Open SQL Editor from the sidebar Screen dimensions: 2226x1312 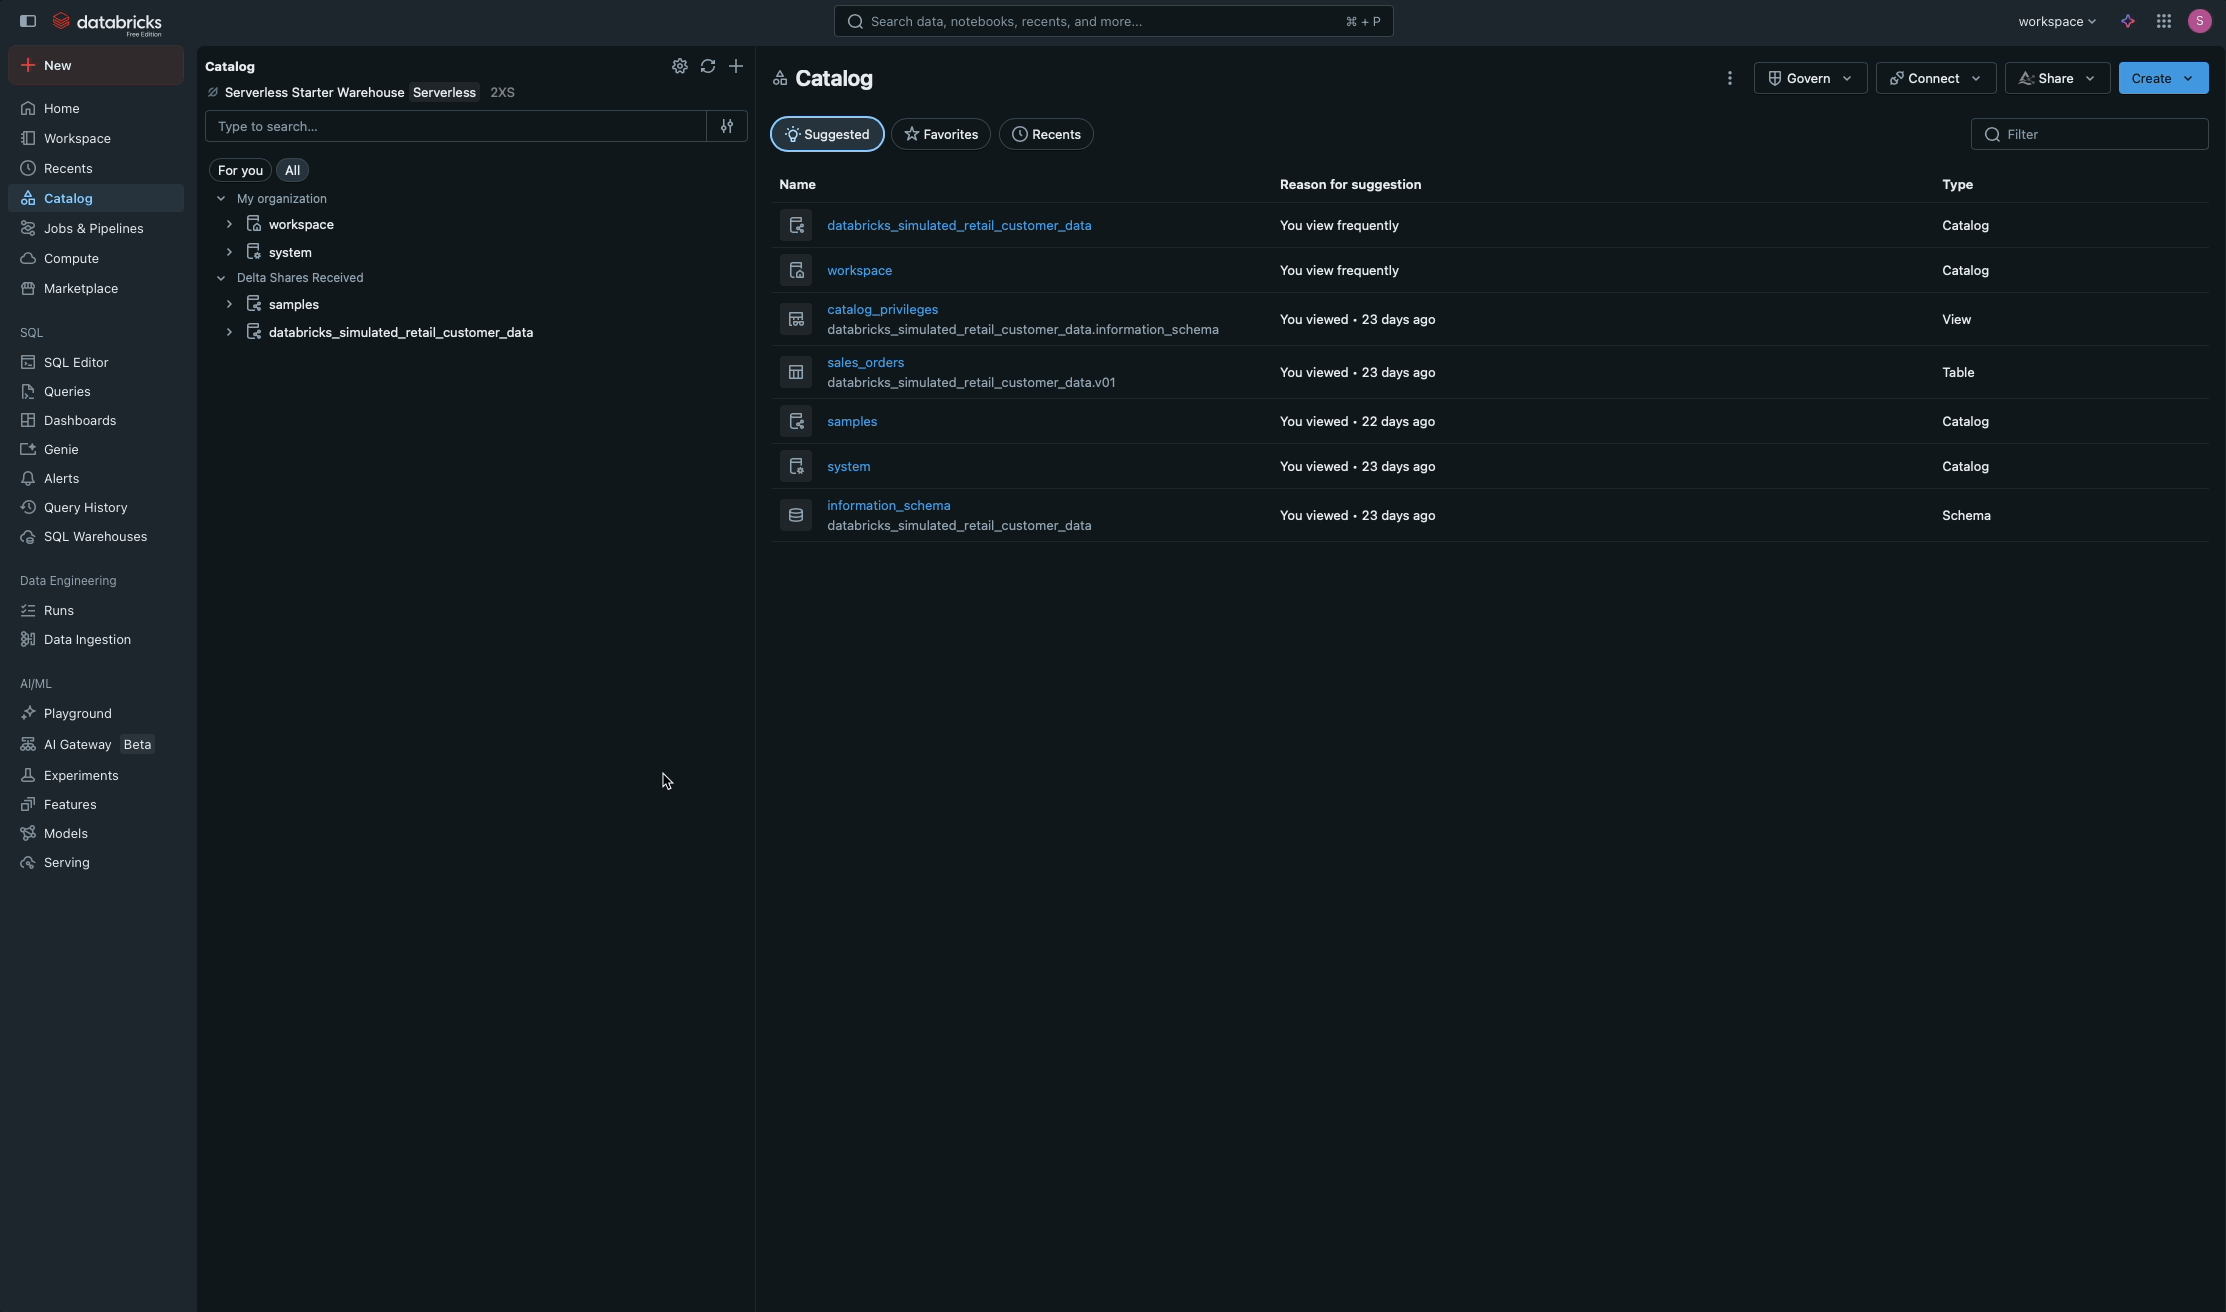(75, 362)
